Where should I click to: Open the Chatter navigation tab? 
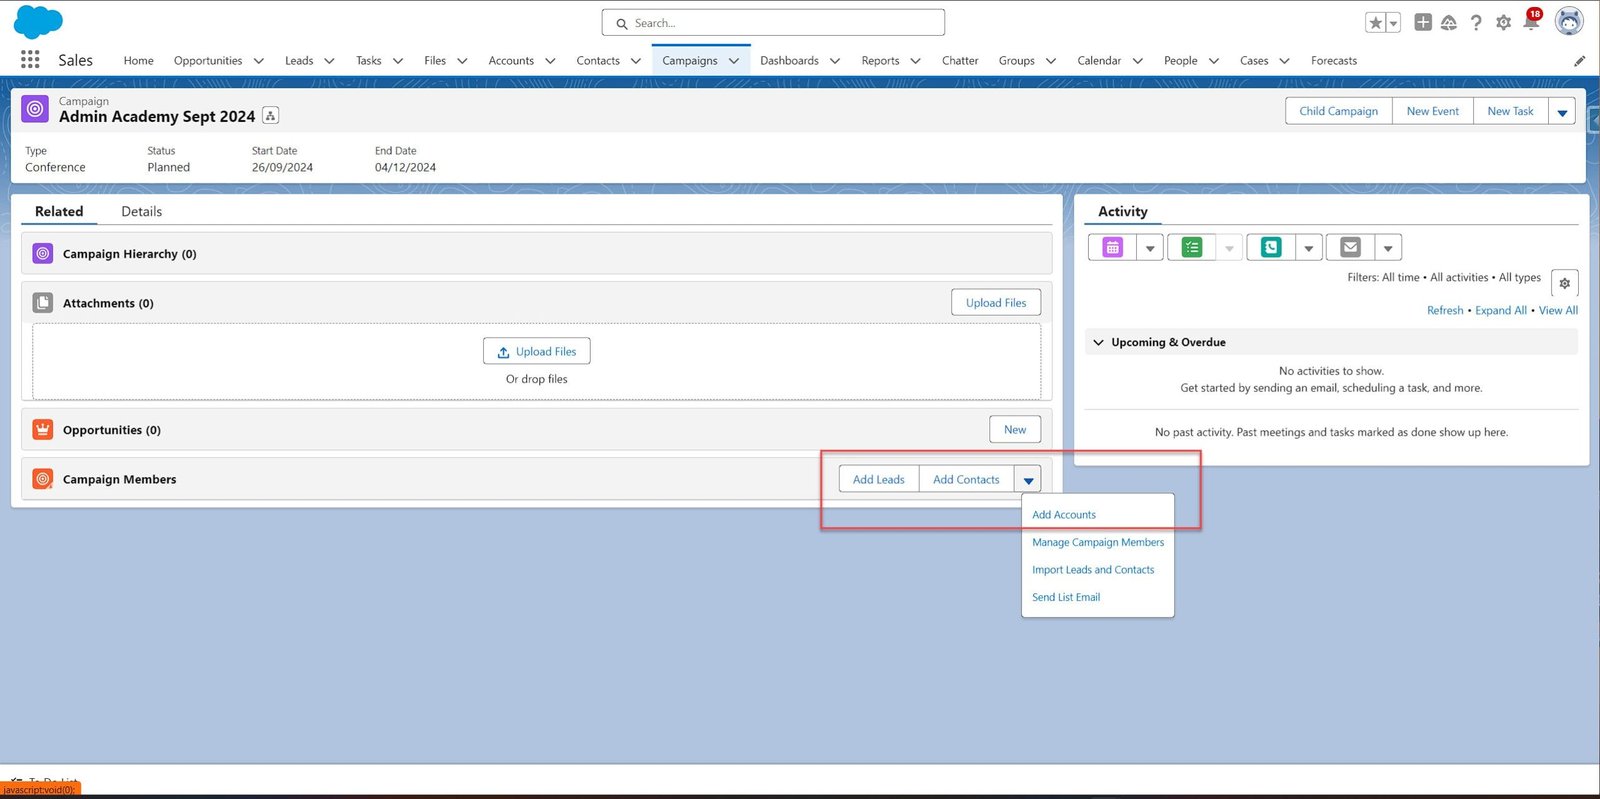[x=960, y=61]
